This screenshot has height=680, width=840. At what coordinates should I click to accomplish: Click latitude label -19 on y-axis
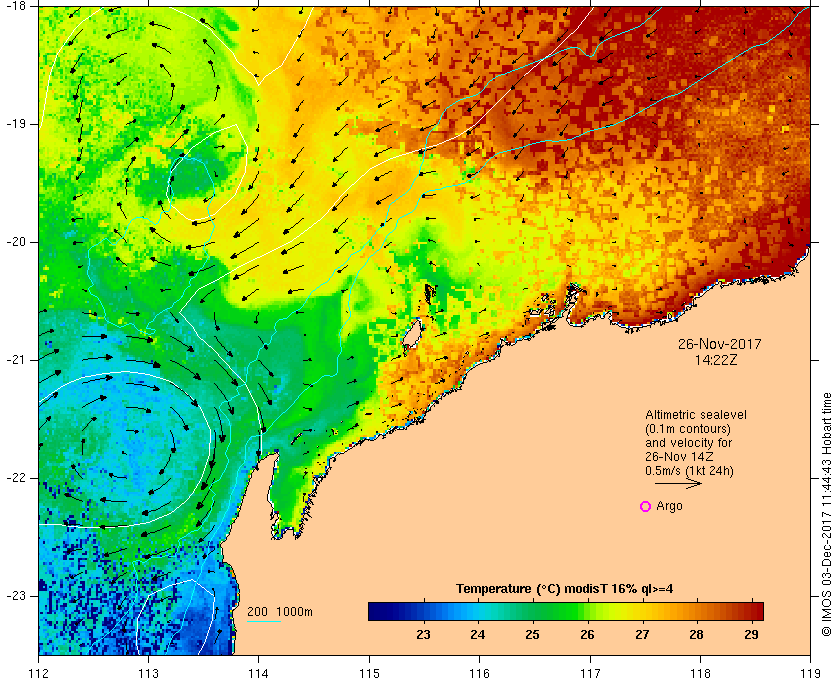click(16, 124)
